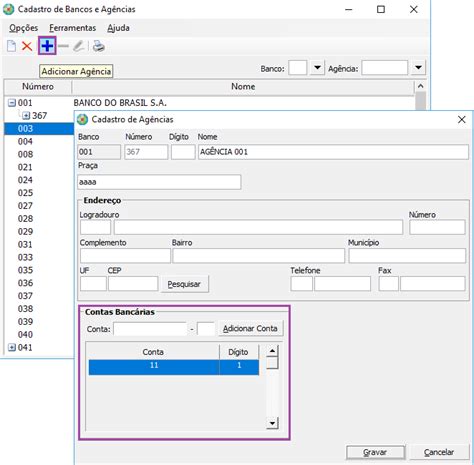Expand agency 367 tree node
The image size is (474, 465).
[26, 116]
